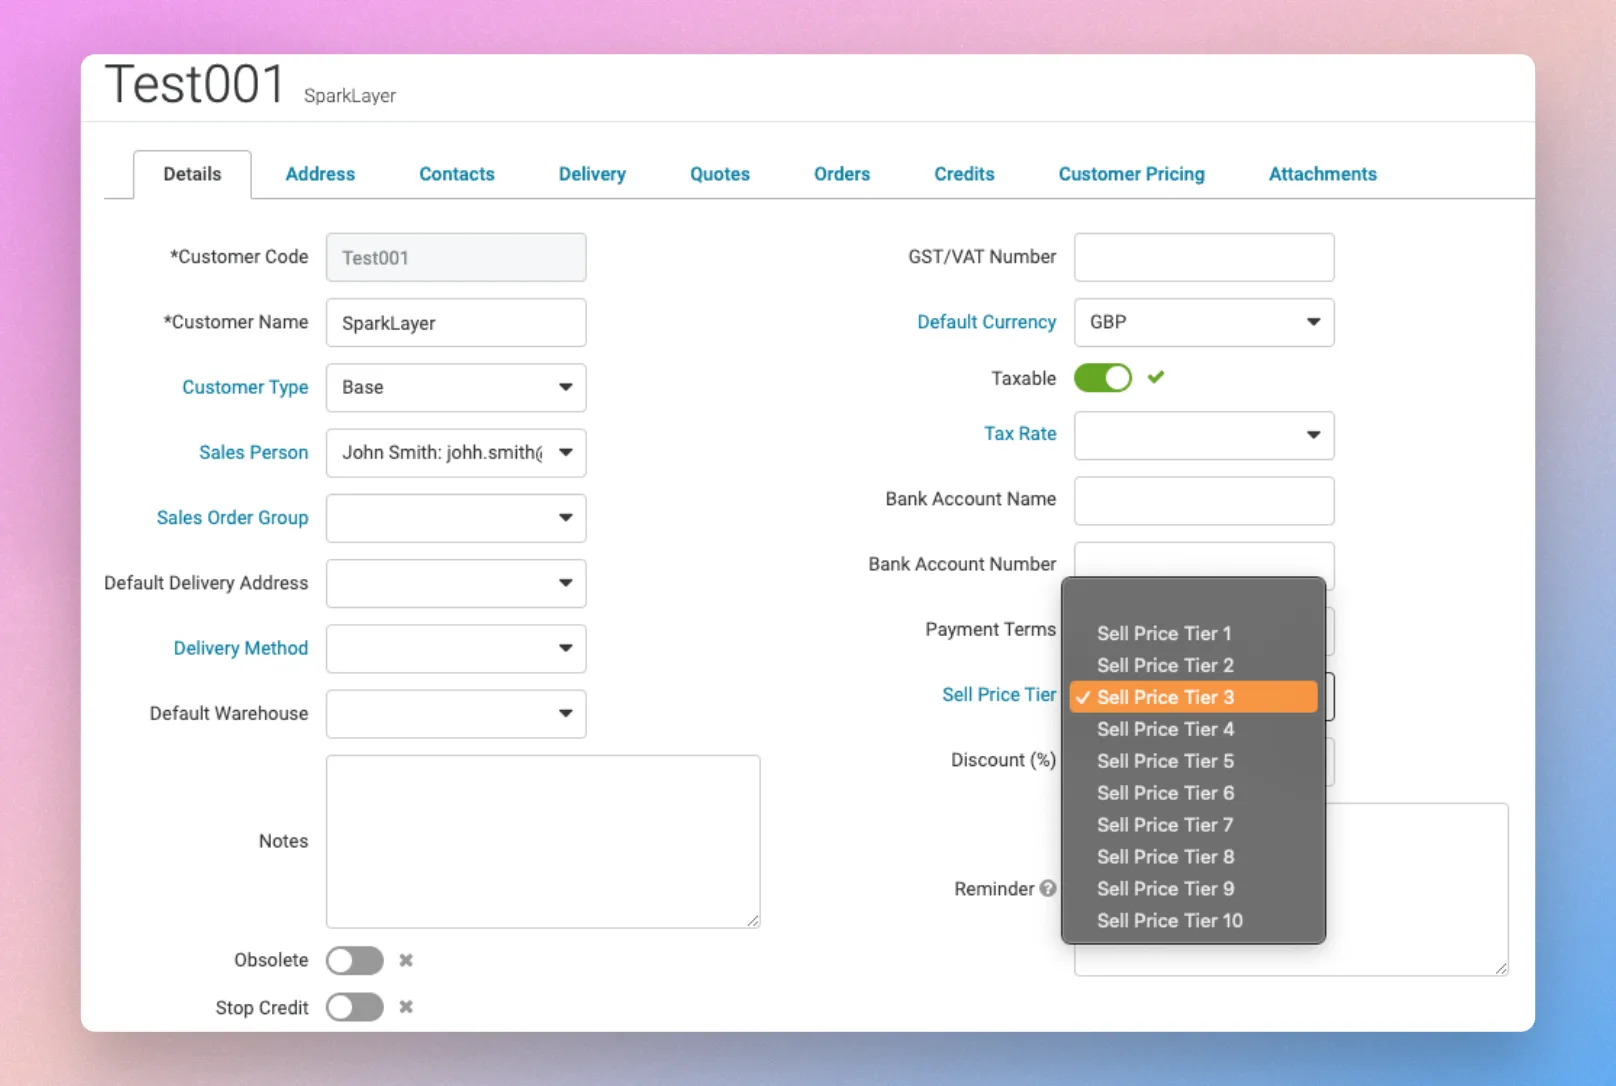
Task: Click the Delivery Method label link
Action: (241, 648)
